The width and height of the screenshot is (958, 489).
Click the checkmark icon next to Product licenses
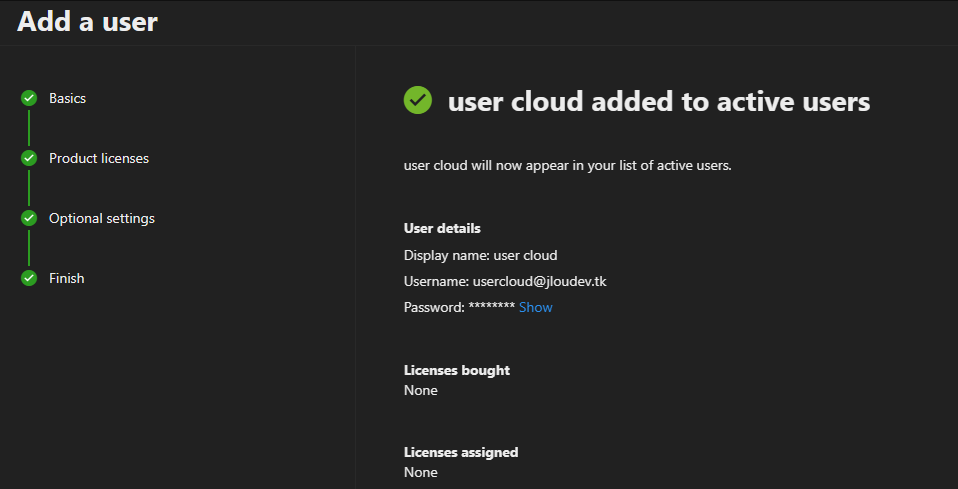[x=29, y=158]
